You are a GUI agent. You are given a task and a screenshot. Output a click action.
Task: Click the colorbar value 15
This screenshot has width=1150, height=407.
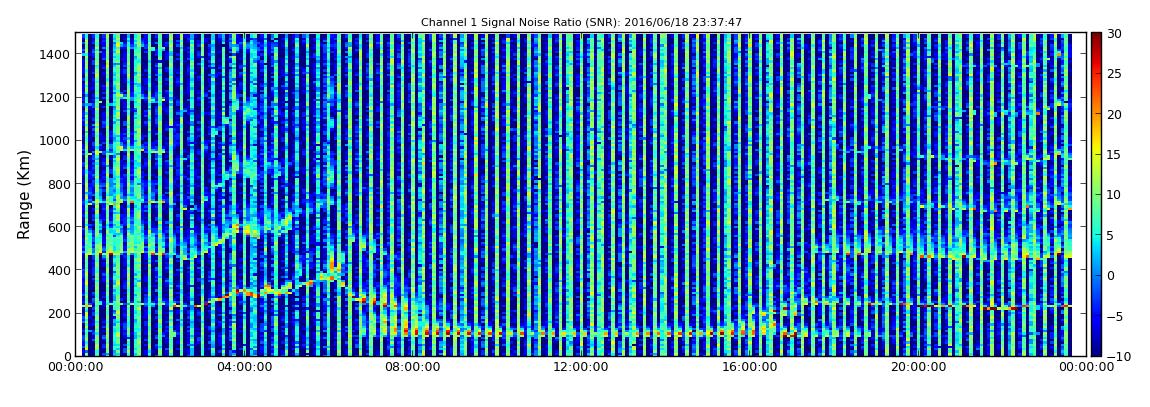1114,155
